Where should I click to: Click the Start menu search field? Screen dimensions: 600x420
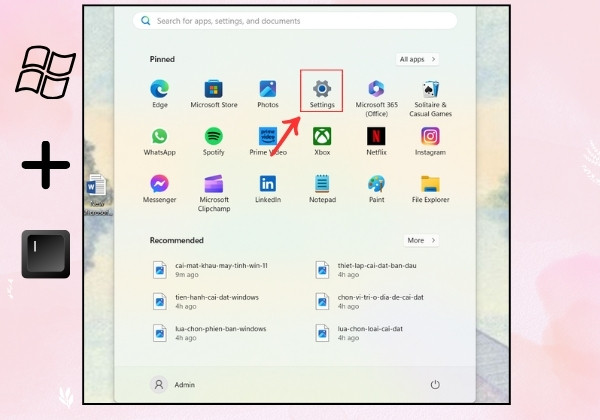295,21
